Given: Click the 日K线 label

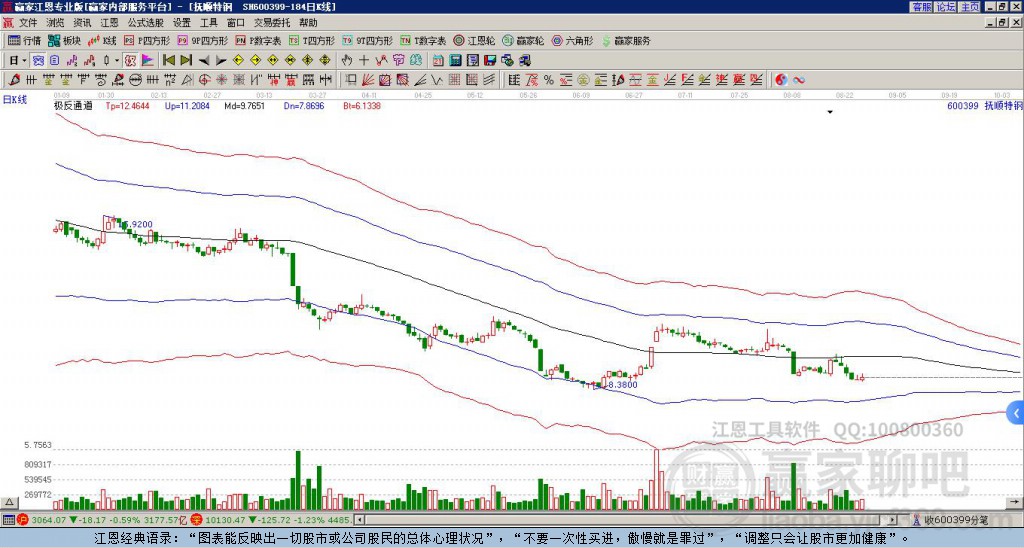Looking at the screenshot, I should click(x=14, y=100).
